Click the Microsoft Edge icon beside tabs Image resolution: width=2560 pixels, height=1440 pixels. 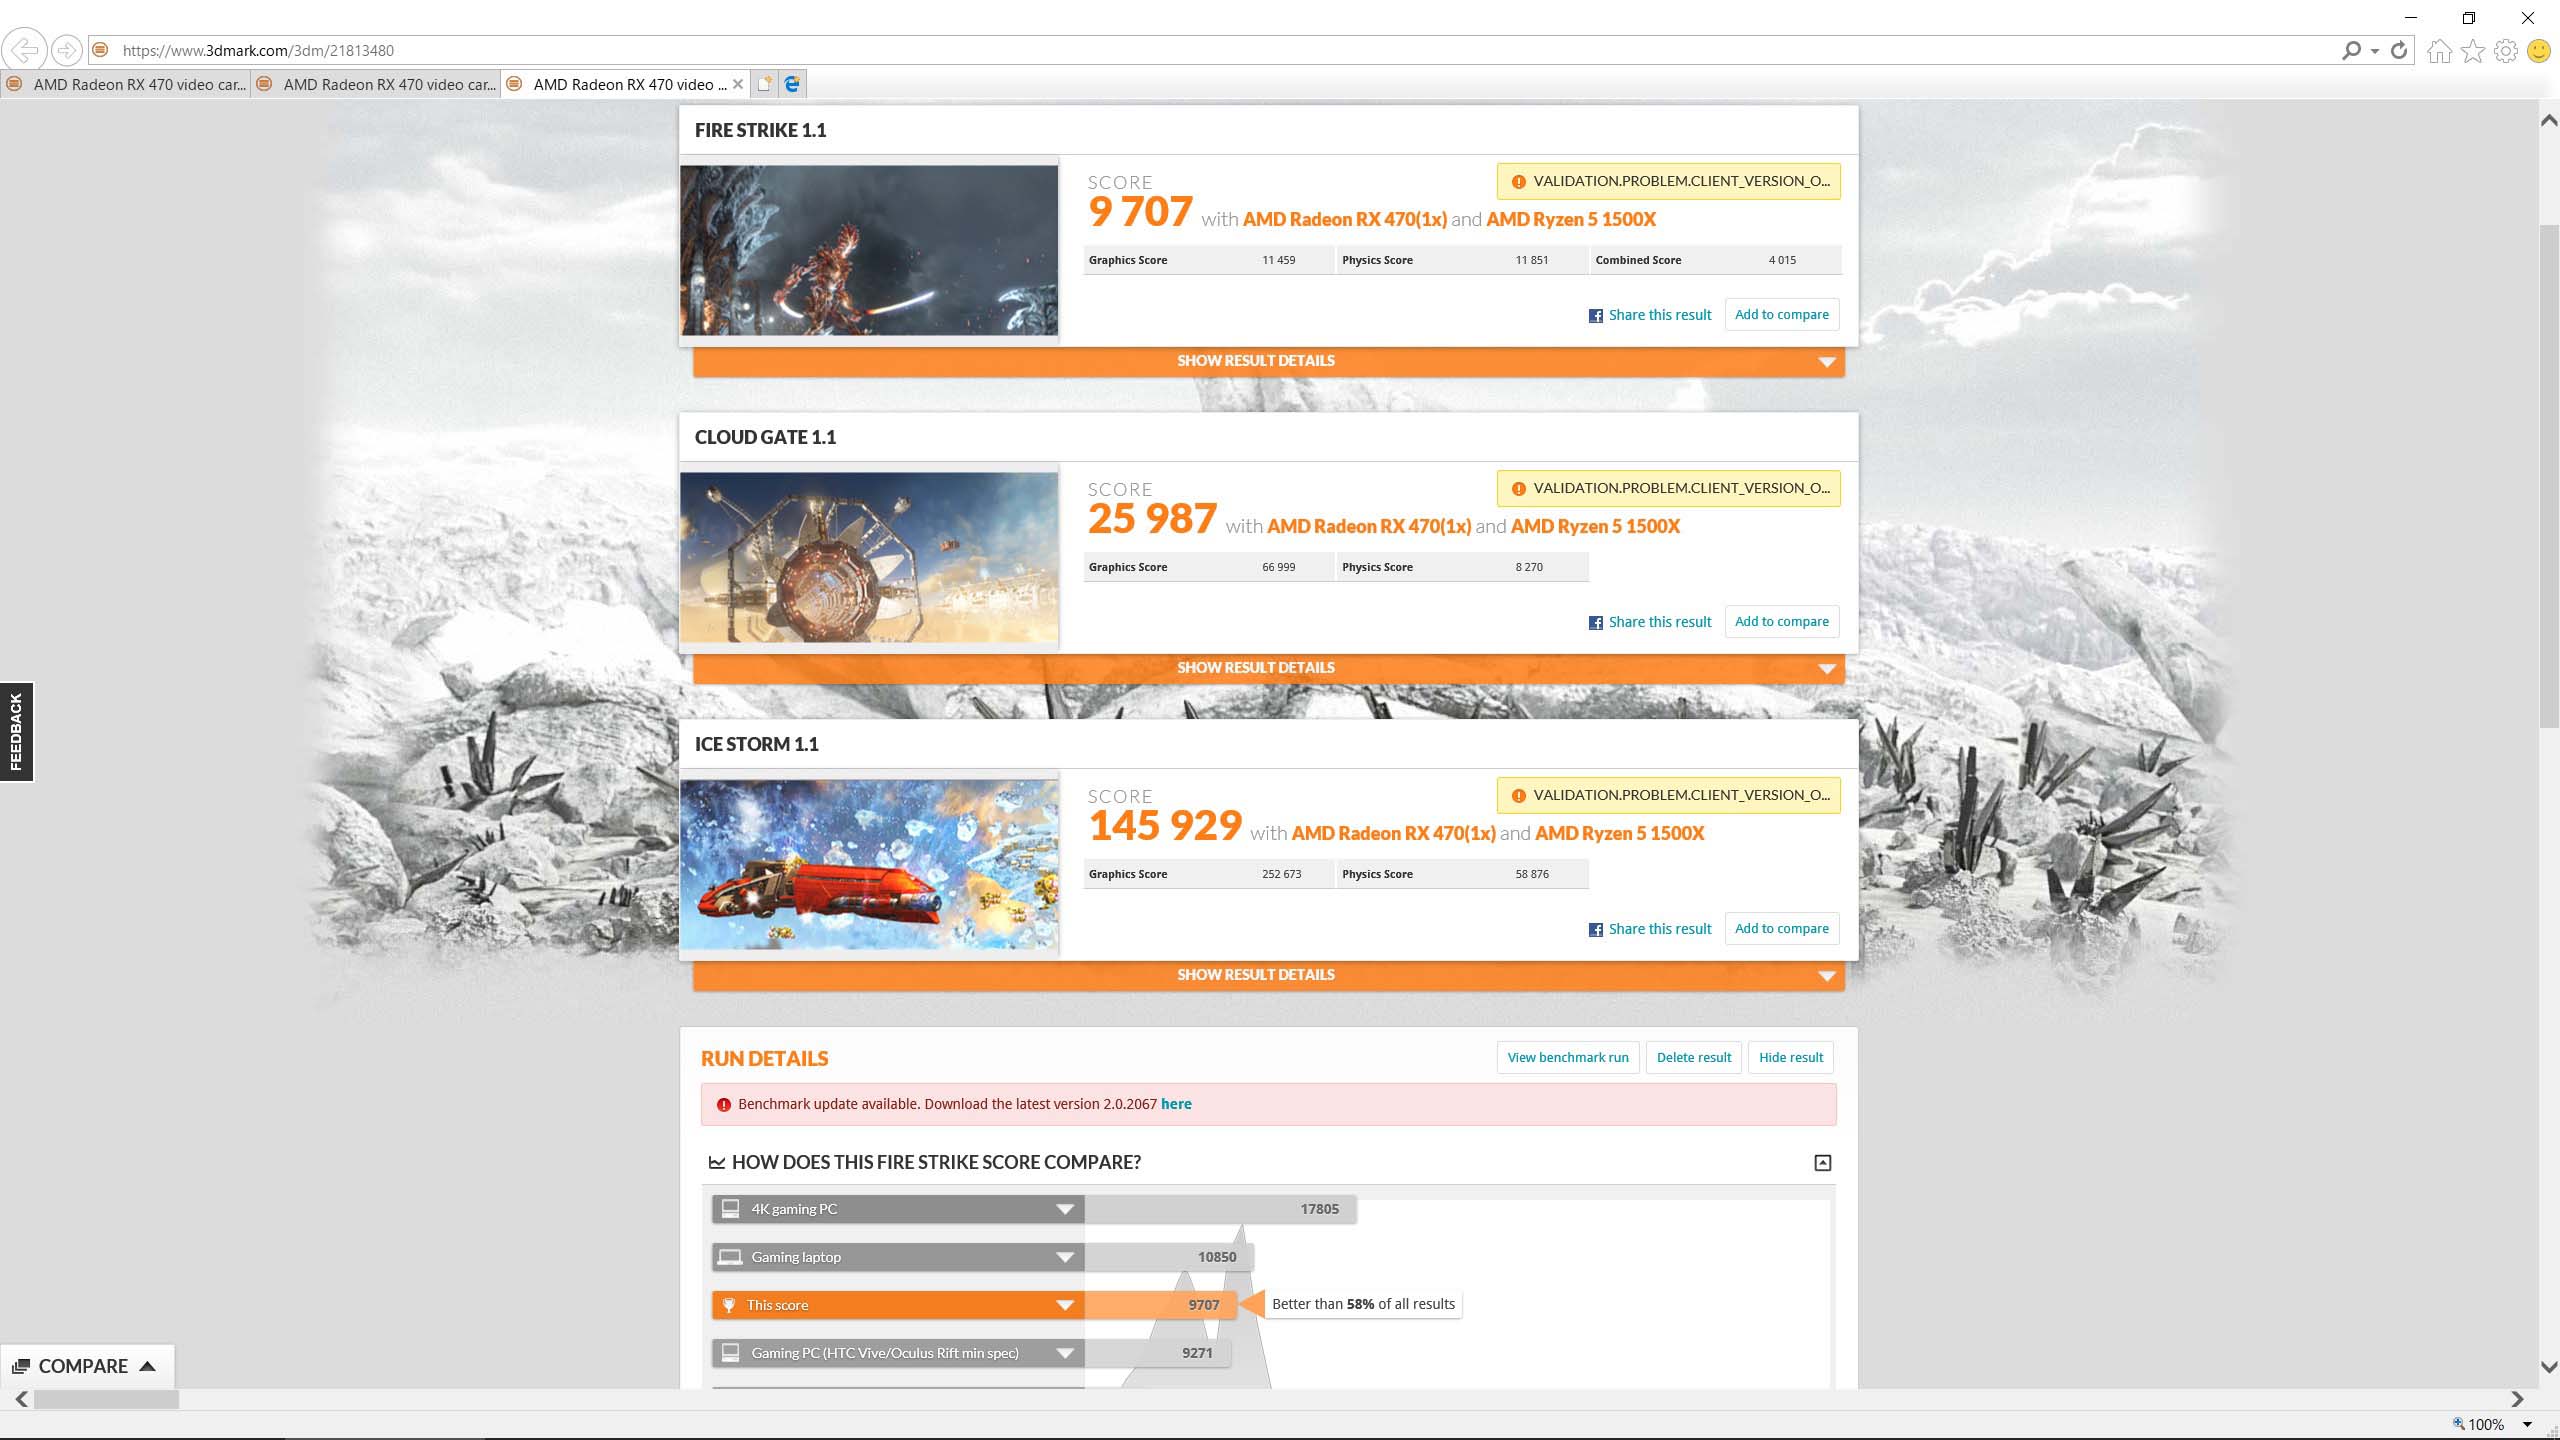(793, 84)
